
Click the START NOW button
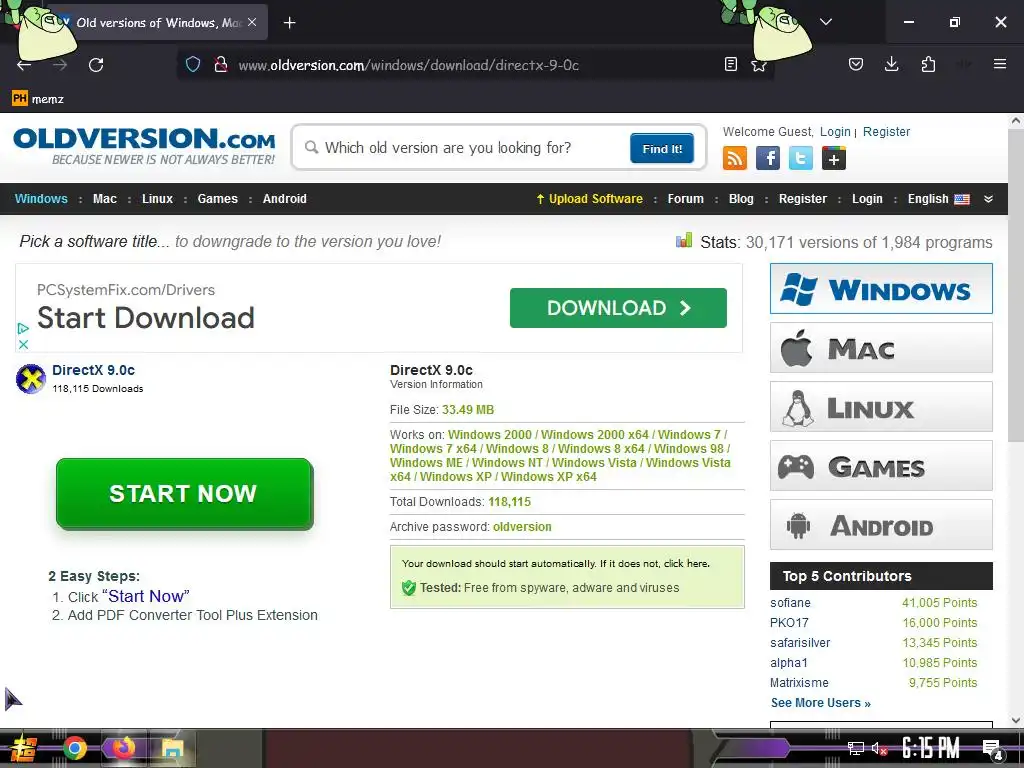[x=184, y=493]
